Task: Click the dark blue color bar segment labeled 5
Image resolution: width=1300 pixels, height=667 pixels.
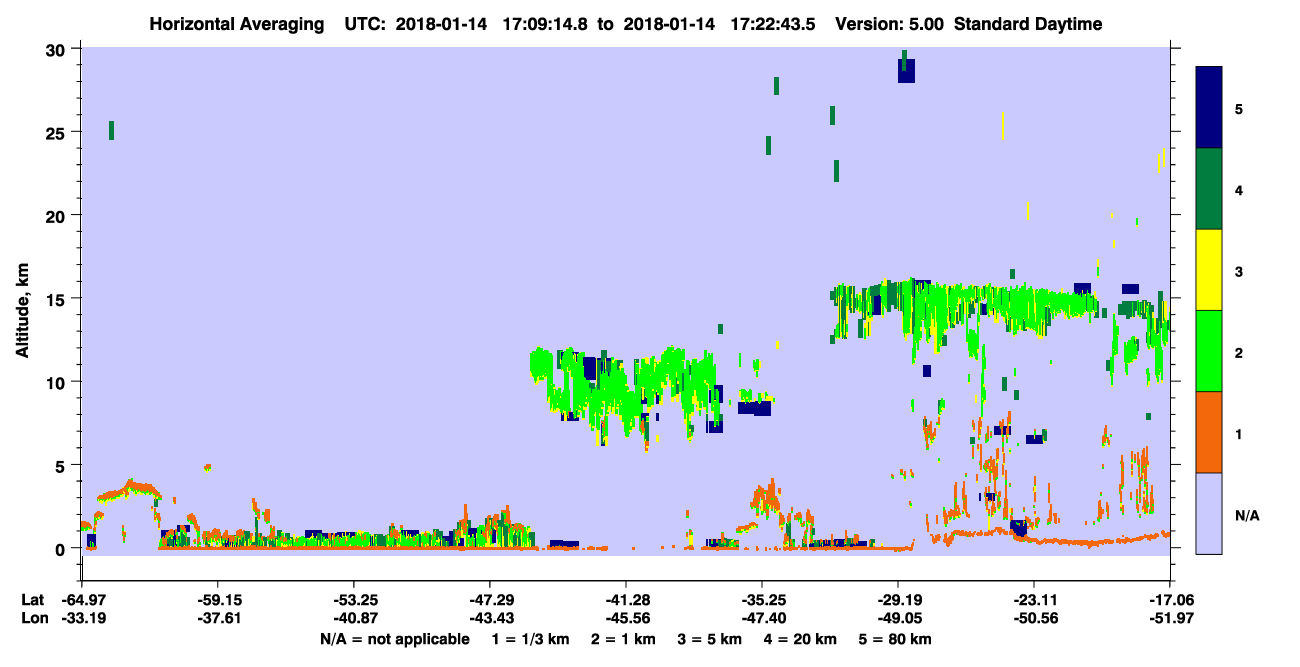Action: tap(1209, 108)
